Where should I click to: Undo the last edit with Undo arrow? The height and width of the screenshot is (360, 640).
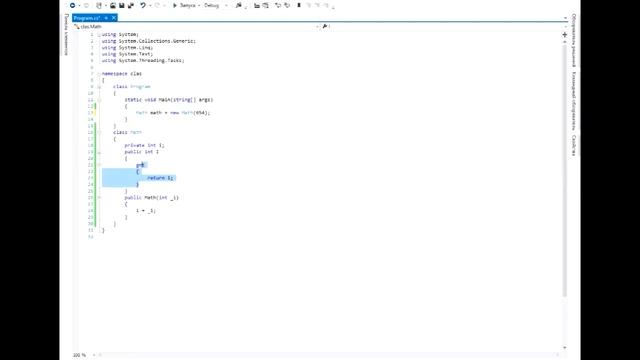143,5
